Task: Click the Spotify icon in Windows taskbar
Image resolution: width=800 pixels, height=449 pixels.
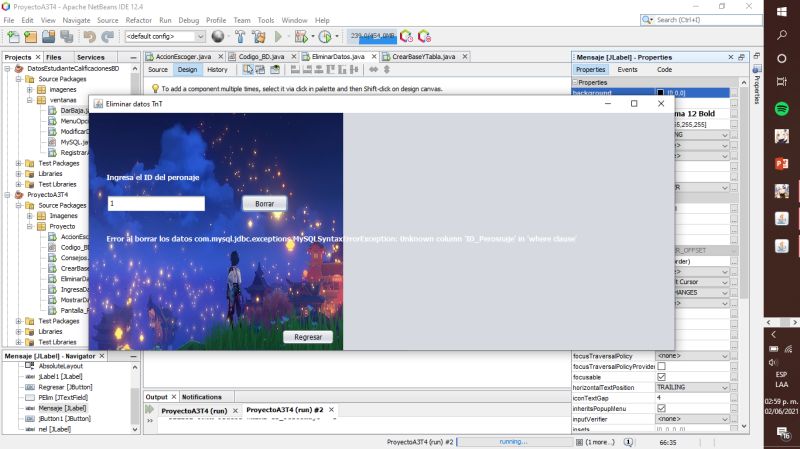Action: pyautogui.click(x=782, y=109)
